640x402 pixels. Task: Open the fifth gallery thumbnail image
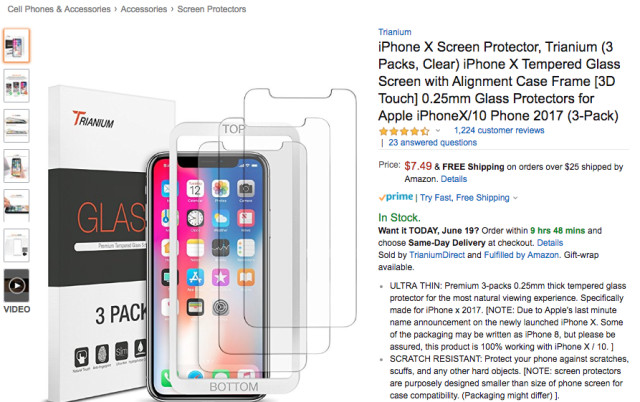(17, 205)
